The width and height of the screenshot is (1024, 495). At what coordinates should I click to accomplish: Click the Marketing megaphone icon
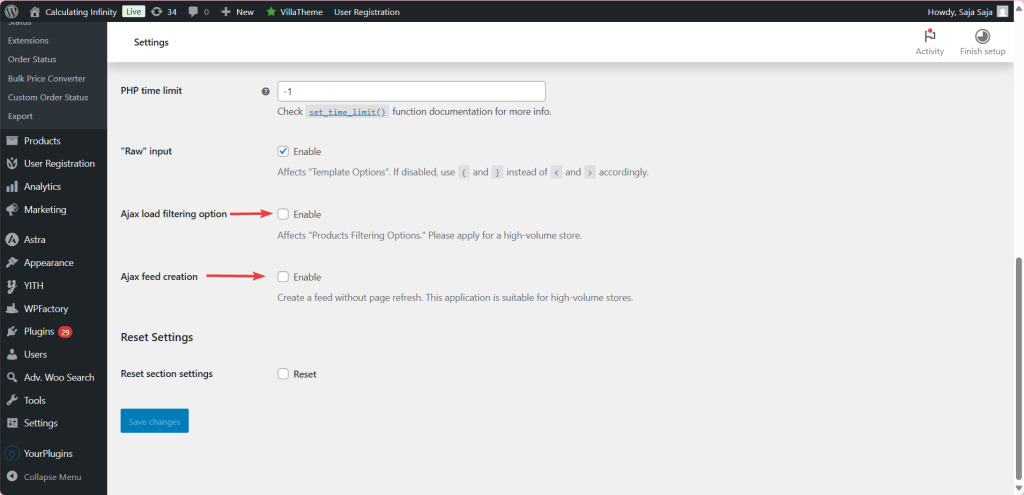(x=12, y=210)
